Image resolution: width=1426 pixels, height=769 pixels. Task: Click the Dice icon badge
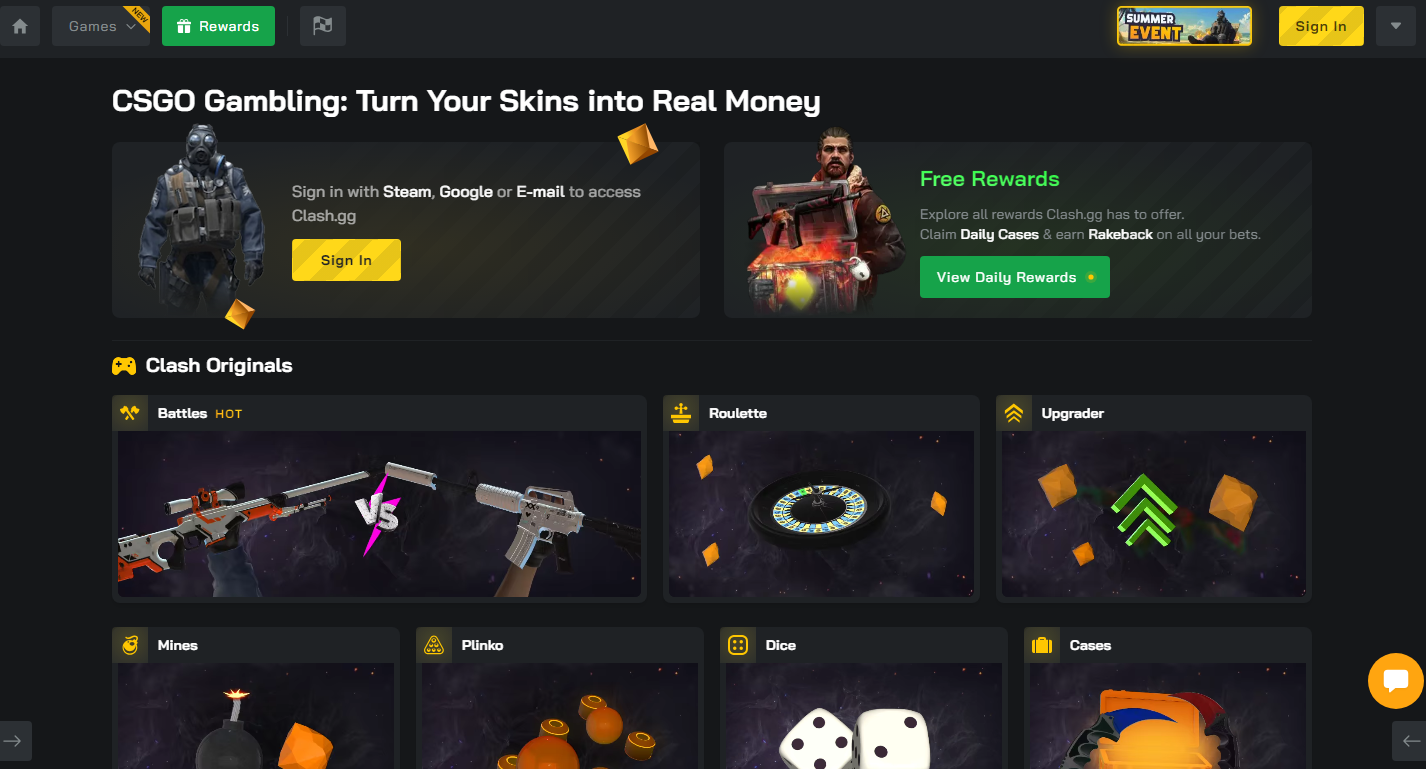point(738,645)
